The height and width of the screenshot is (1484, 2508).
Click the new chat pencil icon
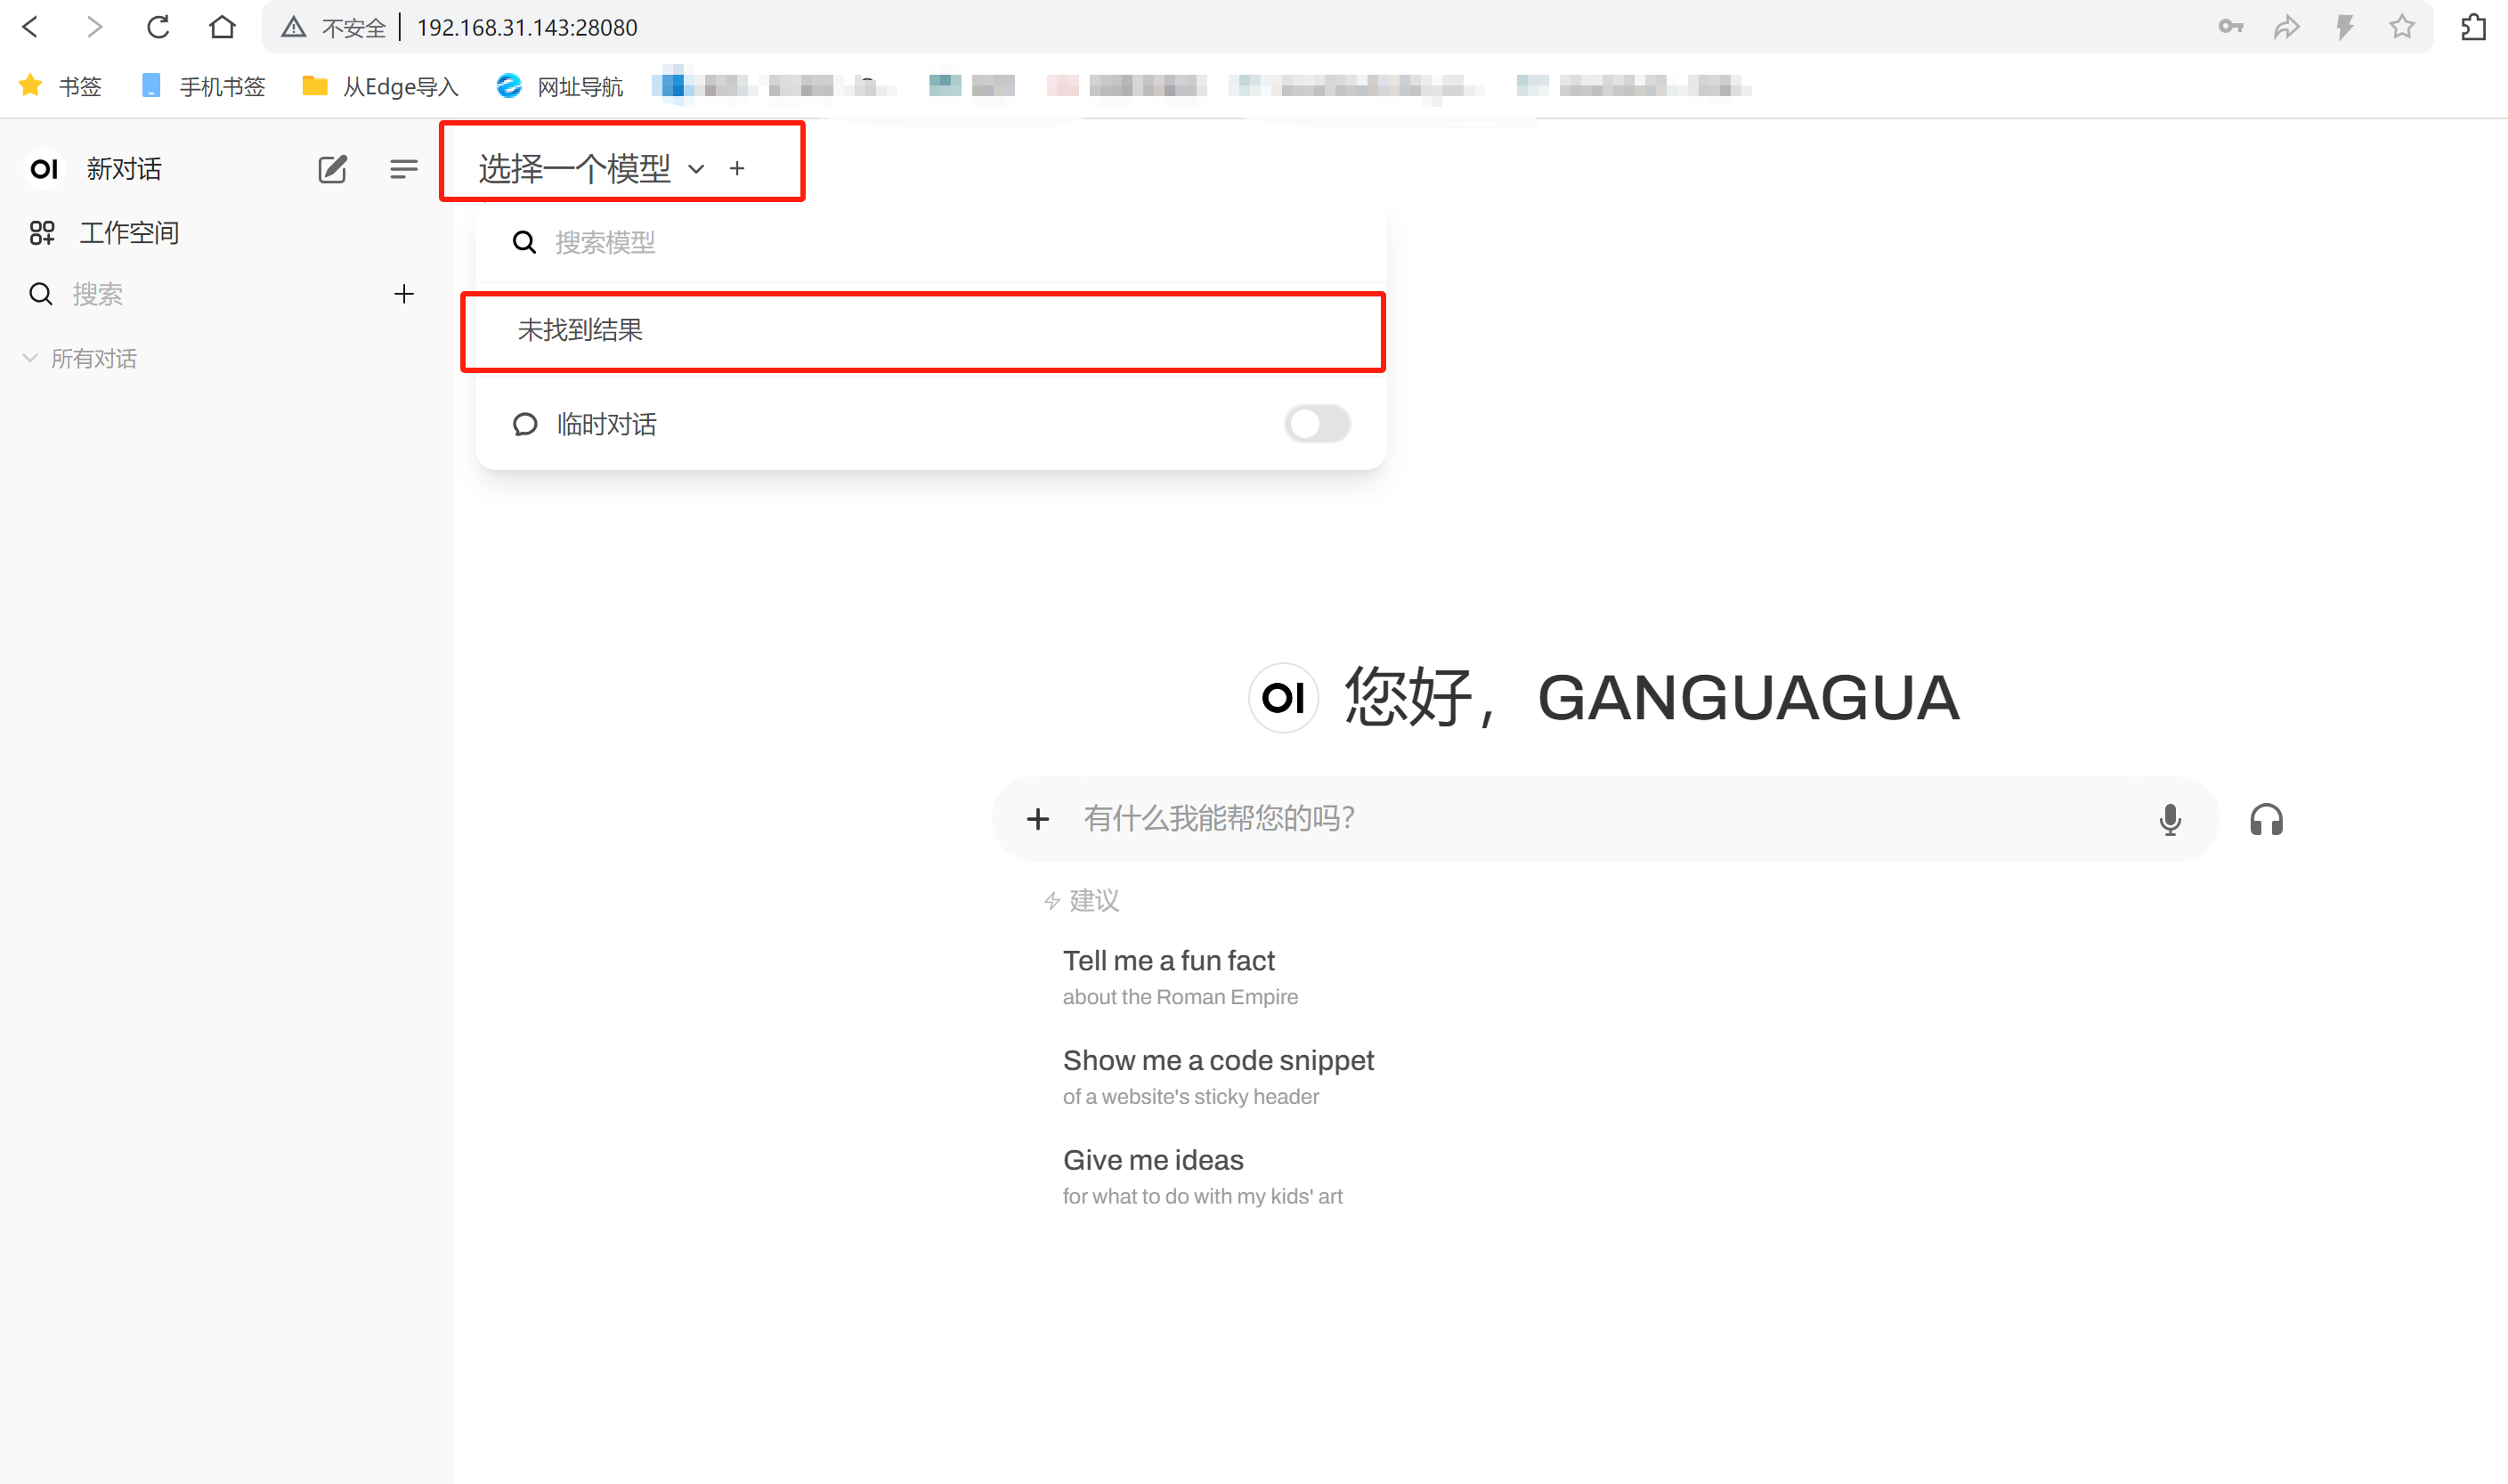click(332, 169)
